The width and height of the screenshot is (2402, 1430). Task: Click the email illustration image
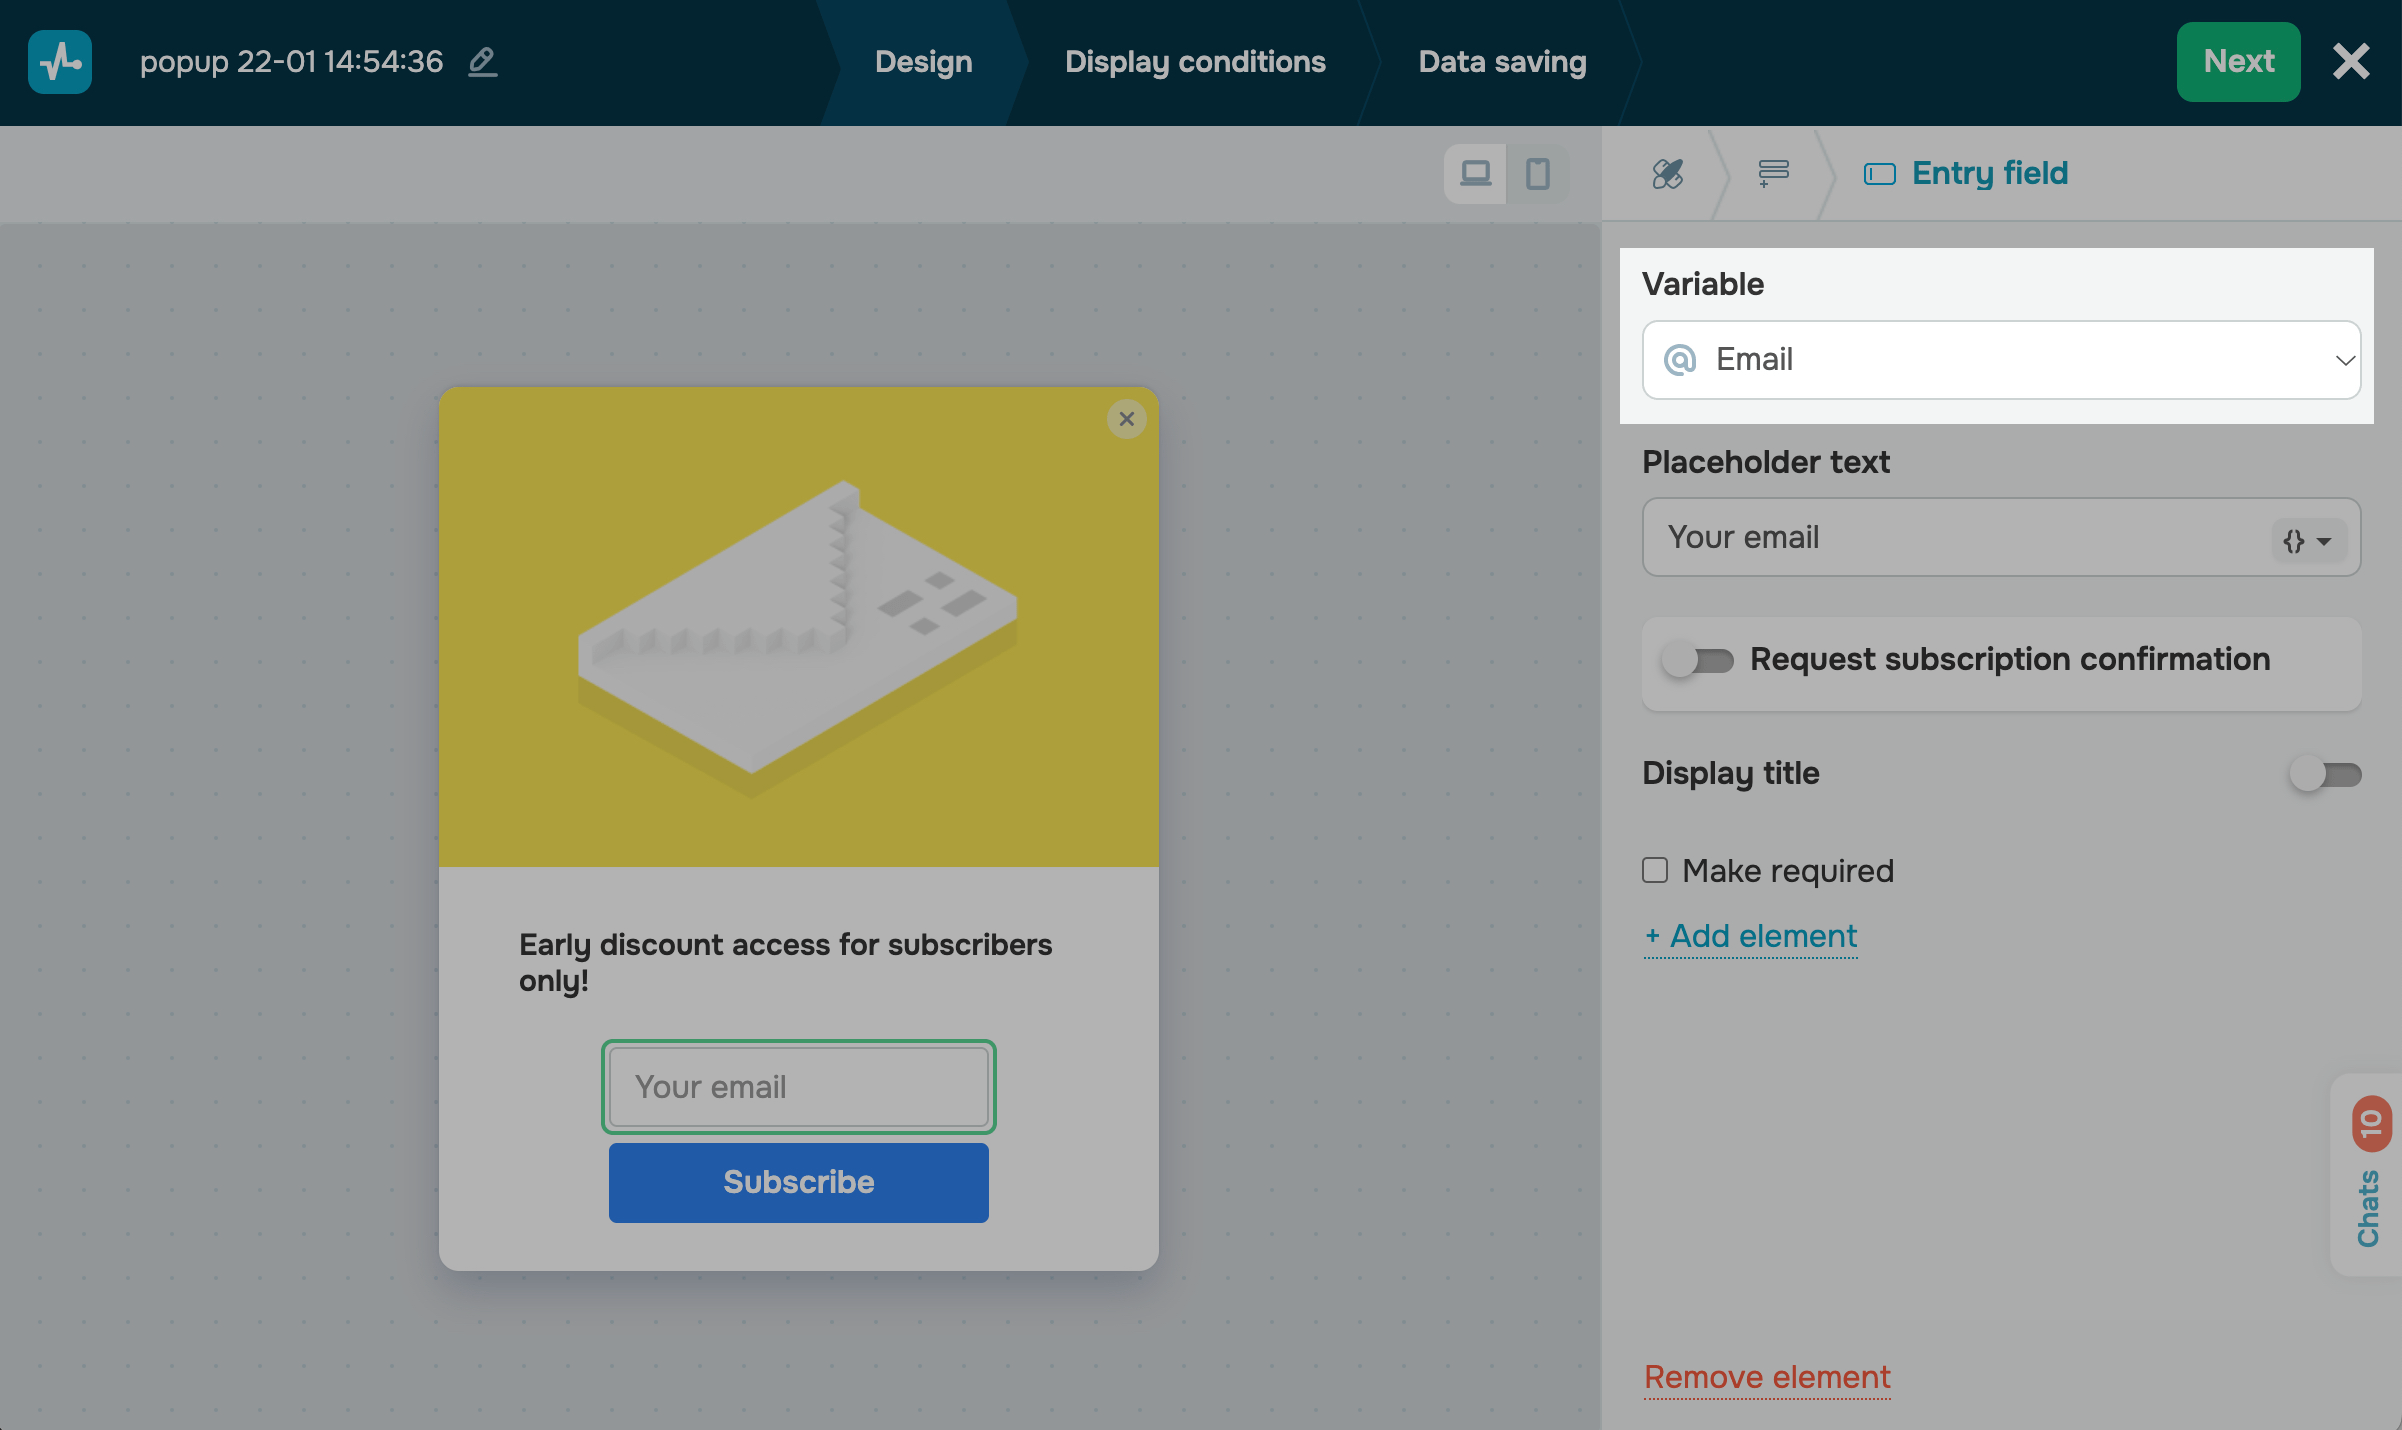coord(798,627)
